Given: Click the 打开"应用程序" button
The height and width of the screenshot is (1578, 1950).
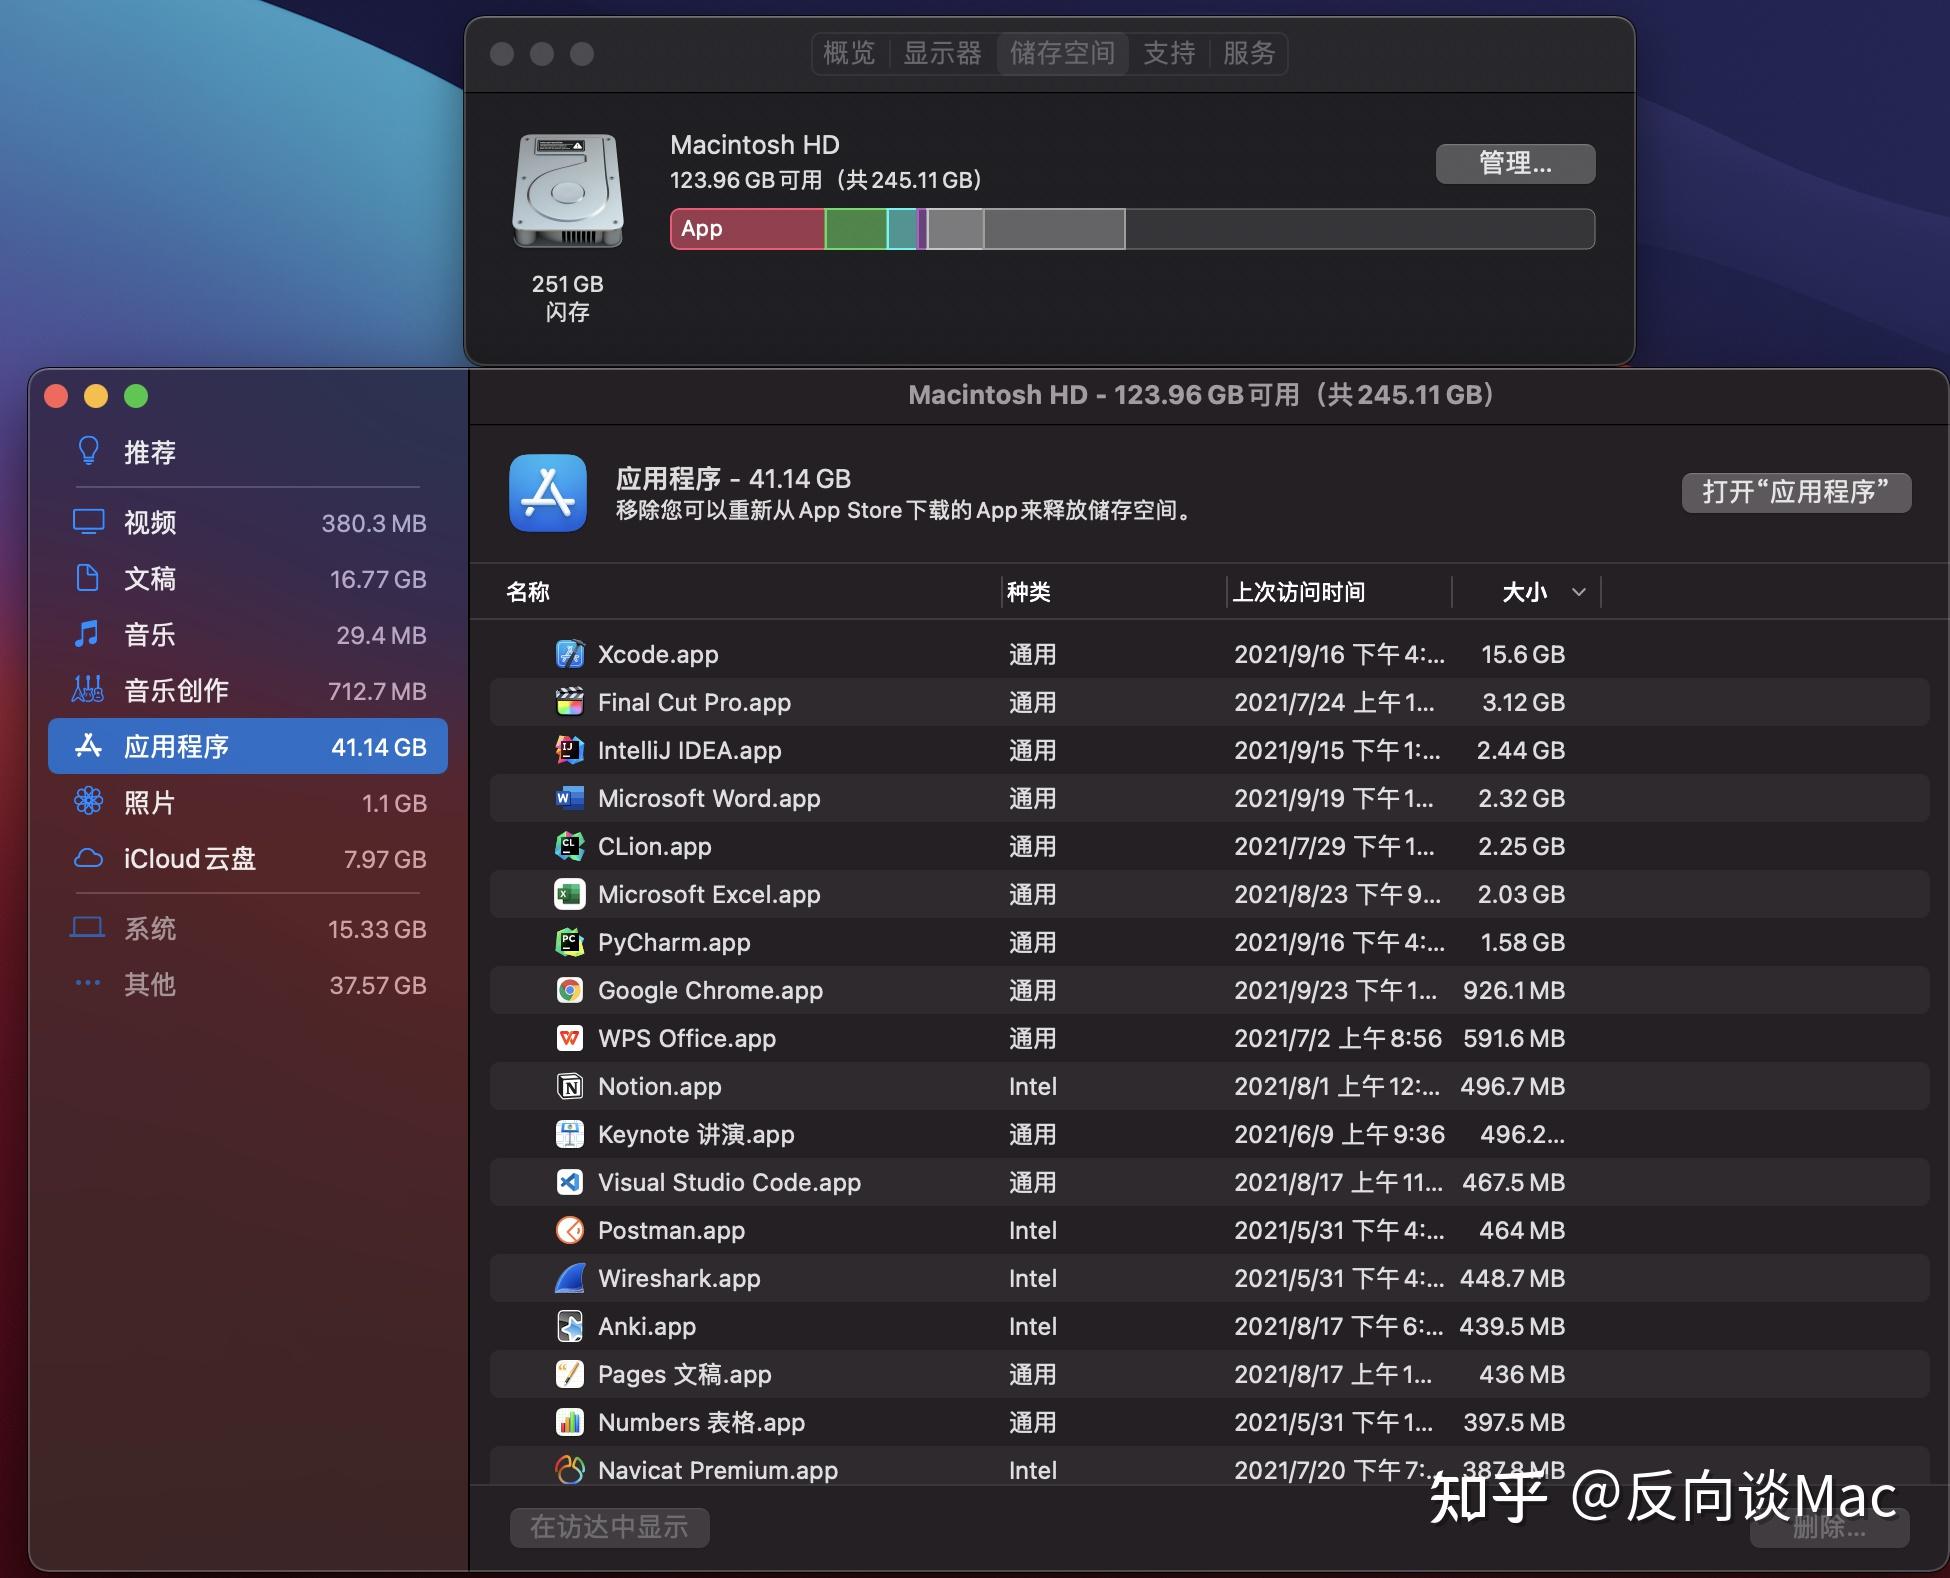Looking at the screenshot, I should [x=1795, y=492].
